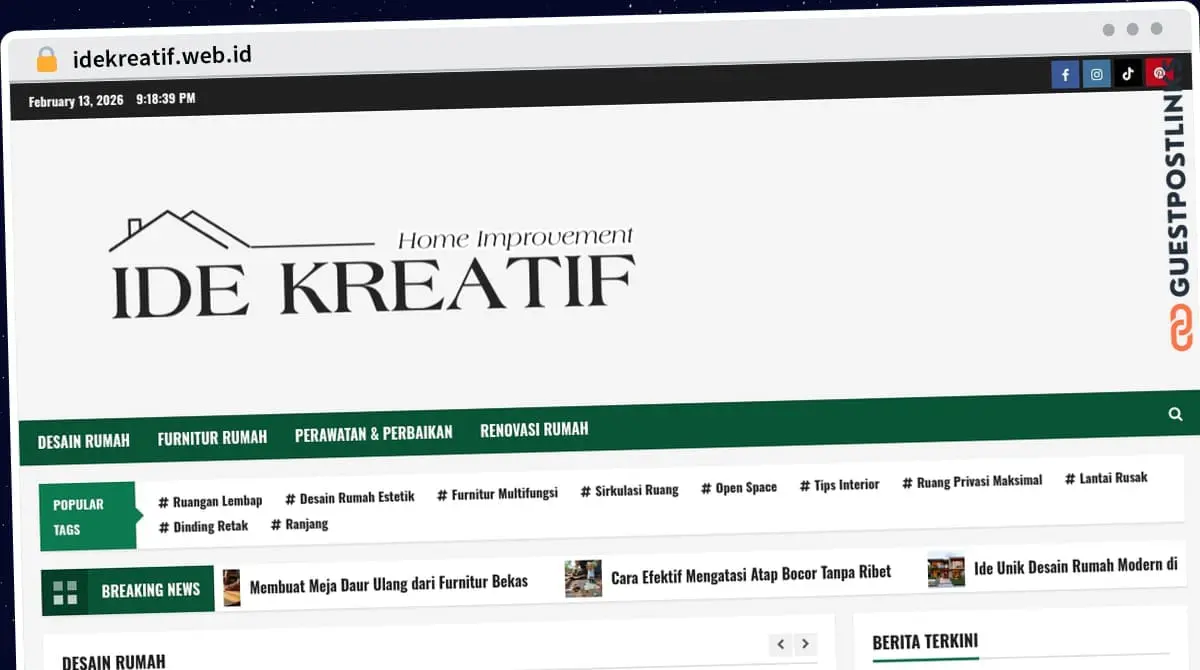Open the Ruang Privasi Maksimal tag
Viewport: 1200px width, 670px height.
click(972, 481)
